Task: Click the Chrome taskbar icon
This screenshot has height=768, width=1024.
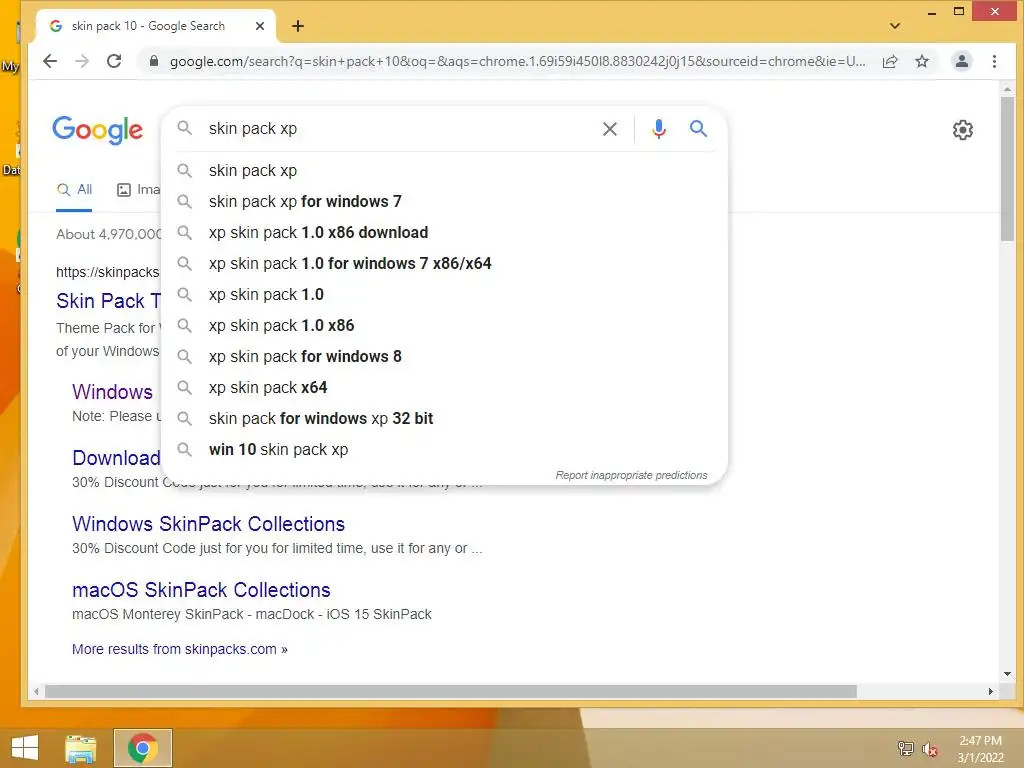Action: [x=142, y=748]
